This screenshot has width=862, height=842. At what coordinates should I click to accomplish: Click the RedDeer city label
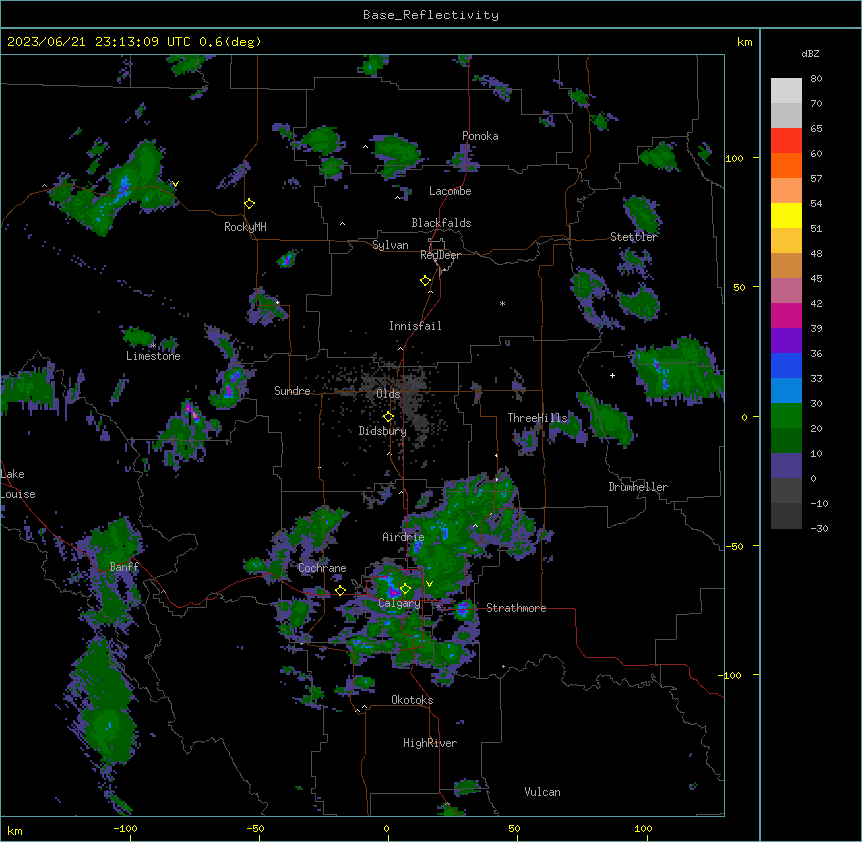pos(440,255)
